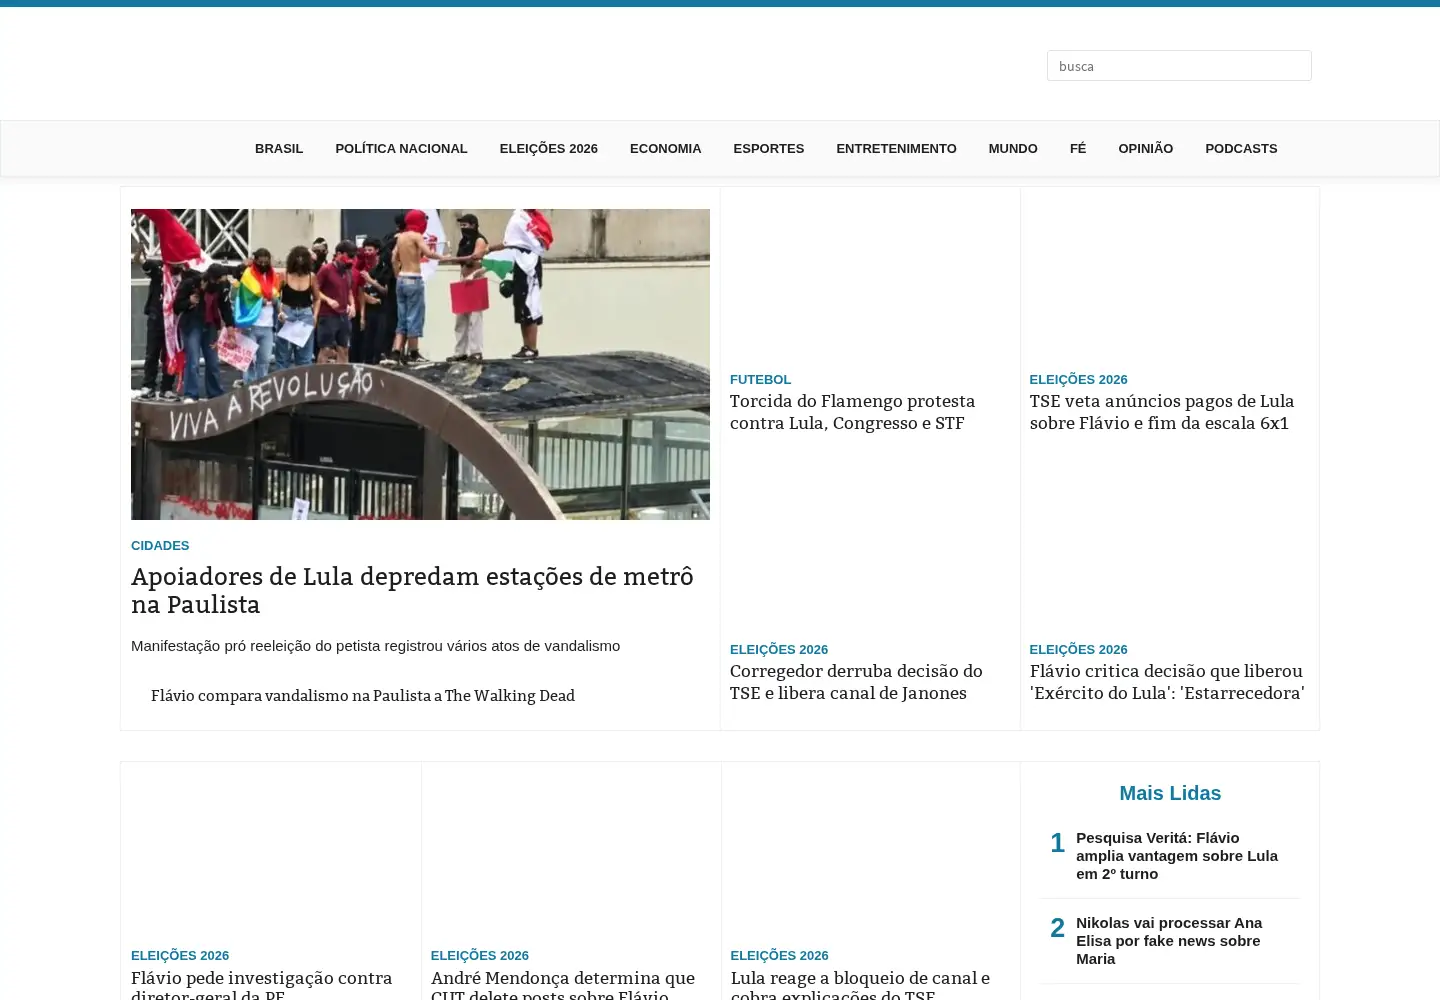Click ELEIÇÕES 2026 tag above Flávio pede investigação
This screenshot has height=1000, width=1440.
[x=180, y=955]
